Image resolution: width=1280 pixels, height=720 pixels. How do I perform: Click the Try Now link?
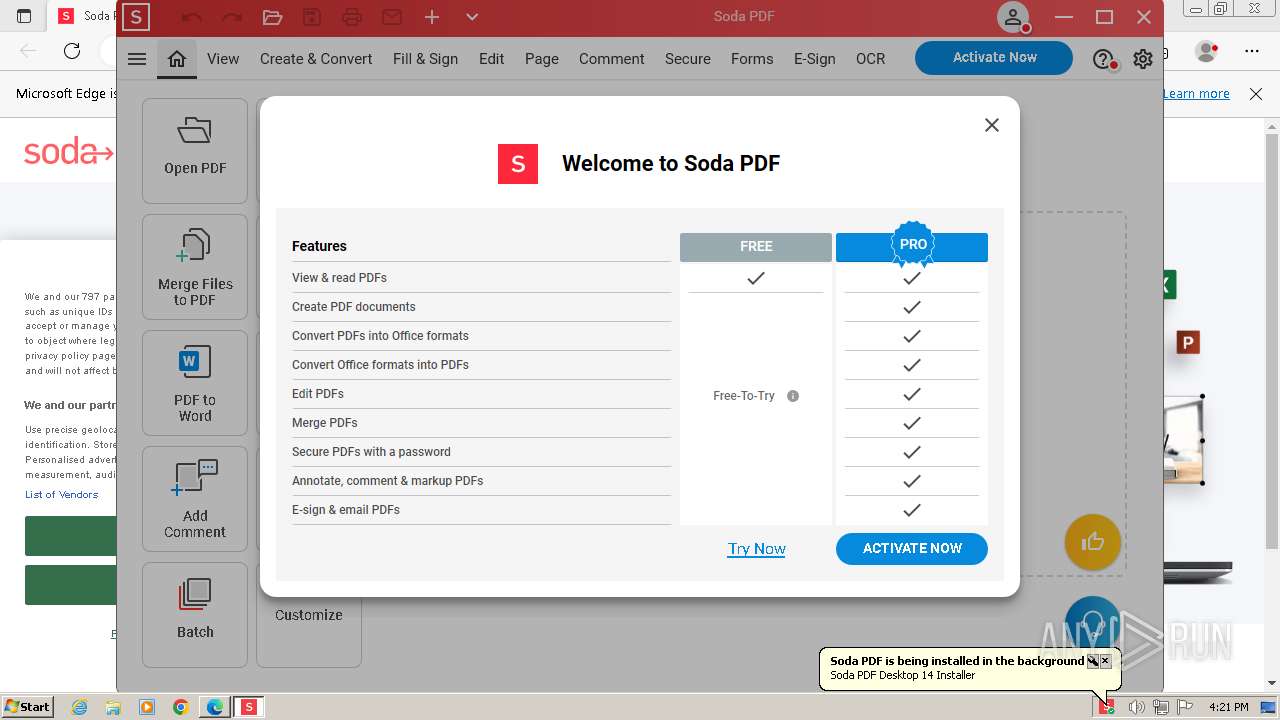(756, 548)
